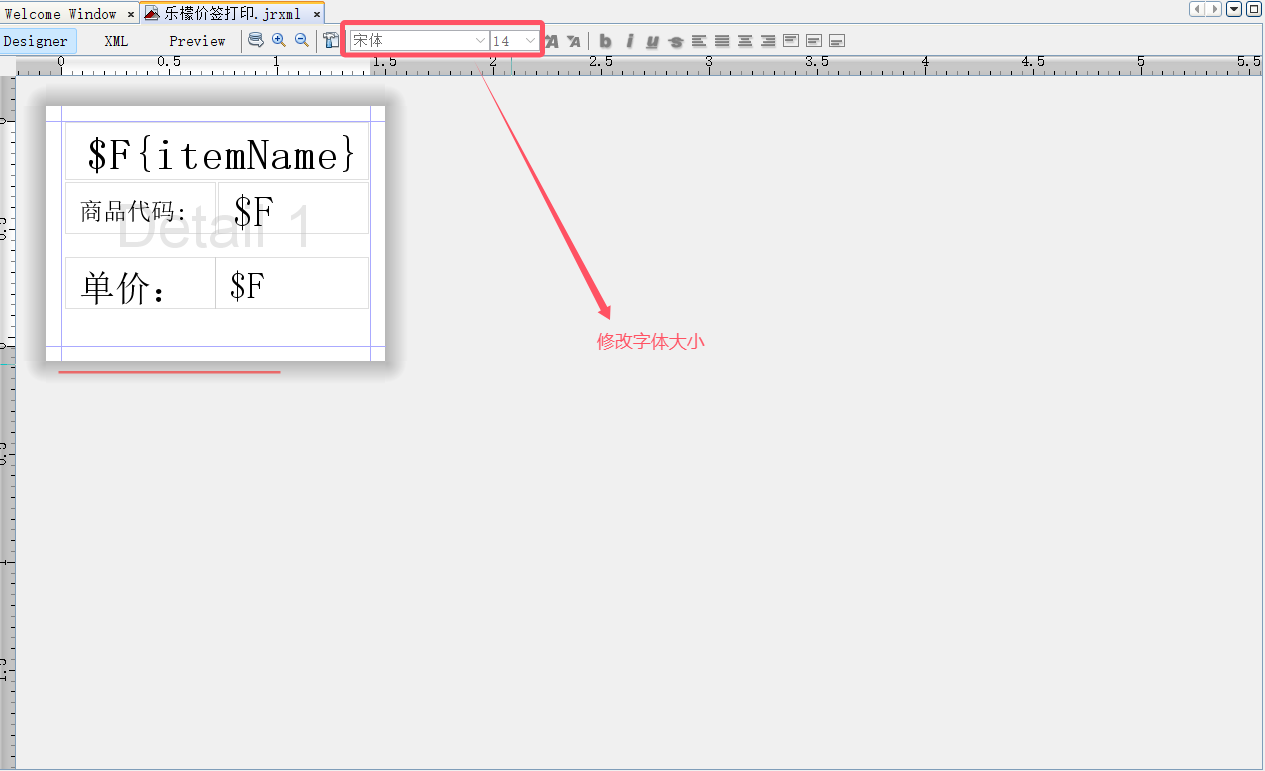Click the format painter icon before font box

coord(331,41)
